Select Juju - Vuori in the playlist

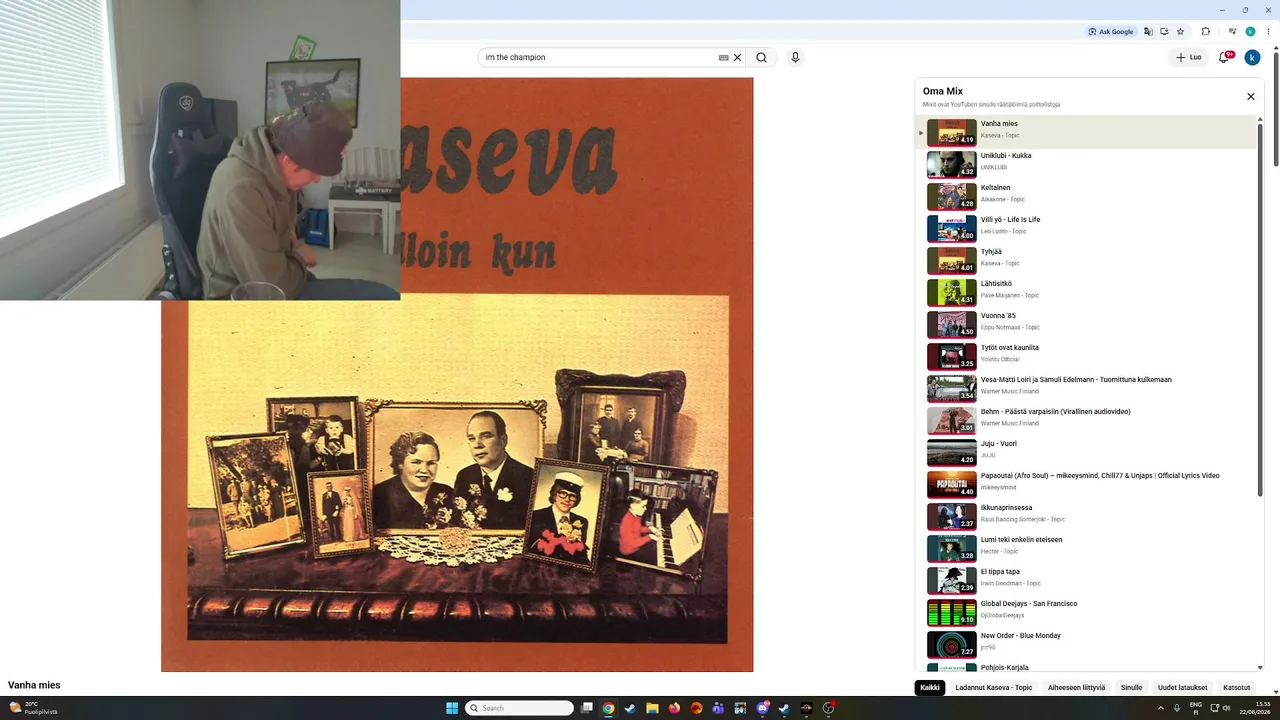coord(1086,453)
